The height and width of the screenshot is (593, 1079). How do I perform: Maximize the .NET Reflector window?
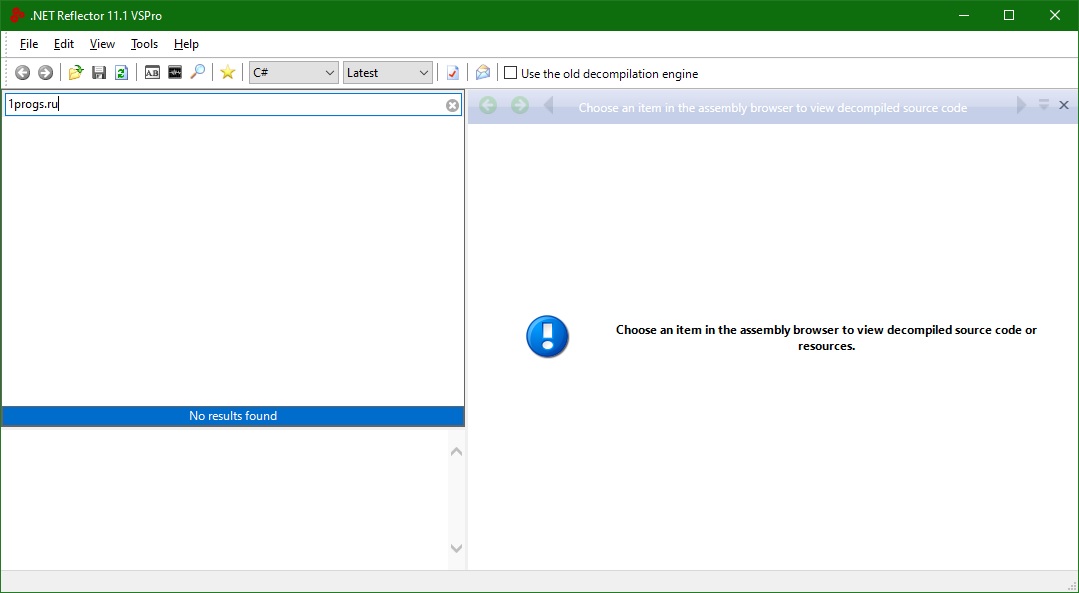tap(1009, 15)
